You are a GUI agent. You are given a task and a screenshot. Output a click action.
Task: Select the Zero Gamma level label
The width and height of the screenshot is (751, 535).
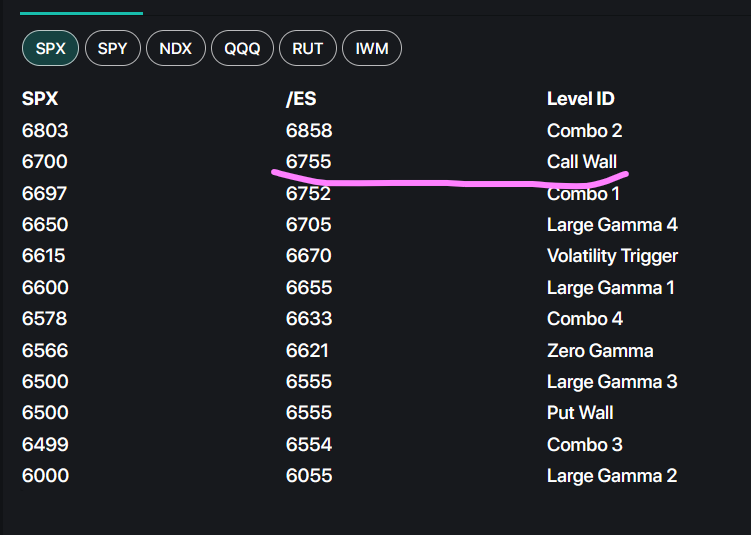(x=600, y=351)
